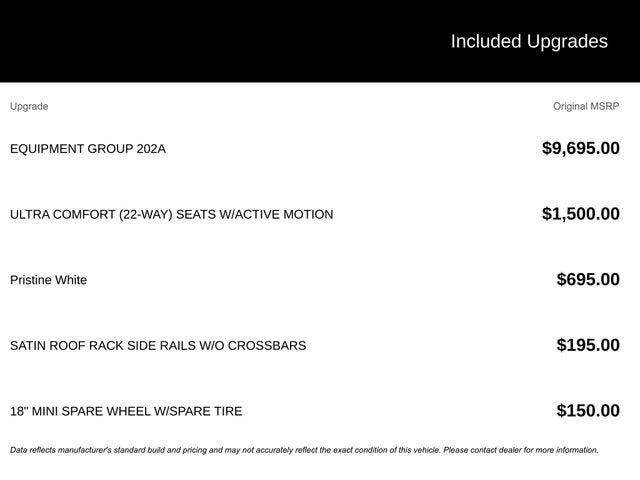Select the Upgrade column header
640x480 pixels.
pyautogui.click(x=29, y=106)
